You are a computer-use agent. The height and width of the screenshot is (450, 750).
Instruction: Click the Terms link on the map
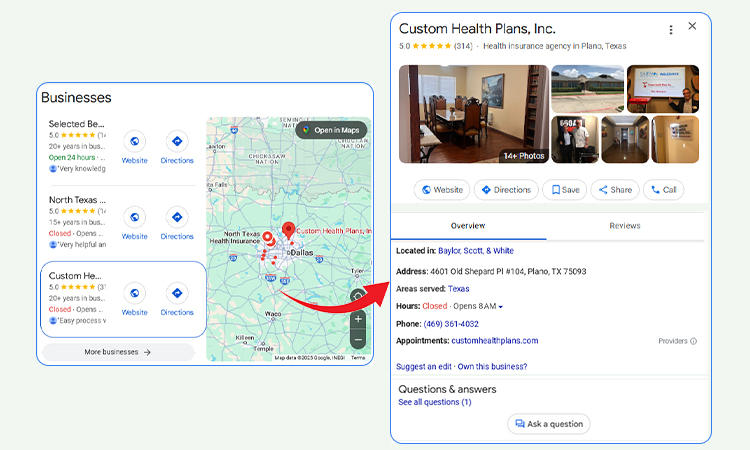coord(358,358)
